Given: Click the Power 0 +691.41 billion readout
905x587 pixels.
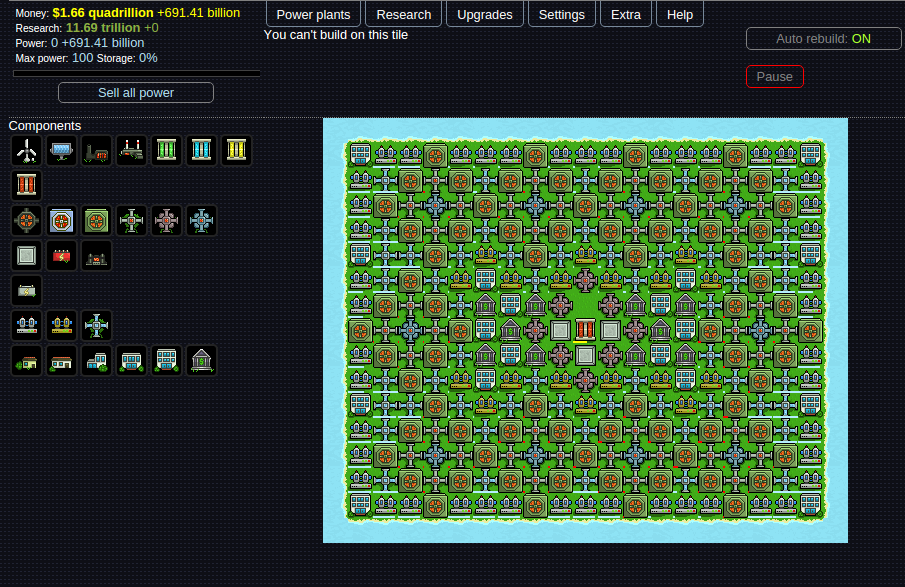Looking at the screenshot, I should coord(80,43).
